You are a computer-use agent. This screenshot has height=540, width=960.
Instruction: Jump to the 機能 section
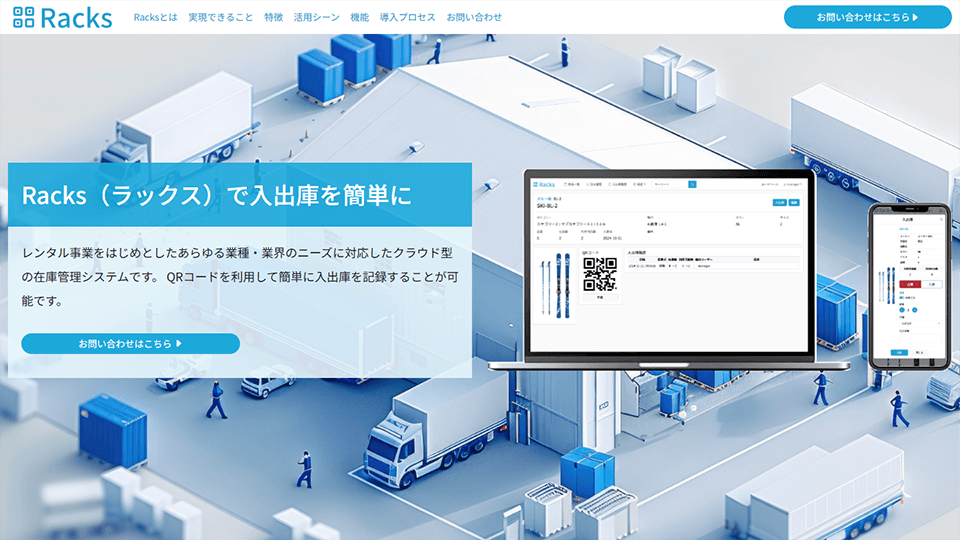pos(360,18)
